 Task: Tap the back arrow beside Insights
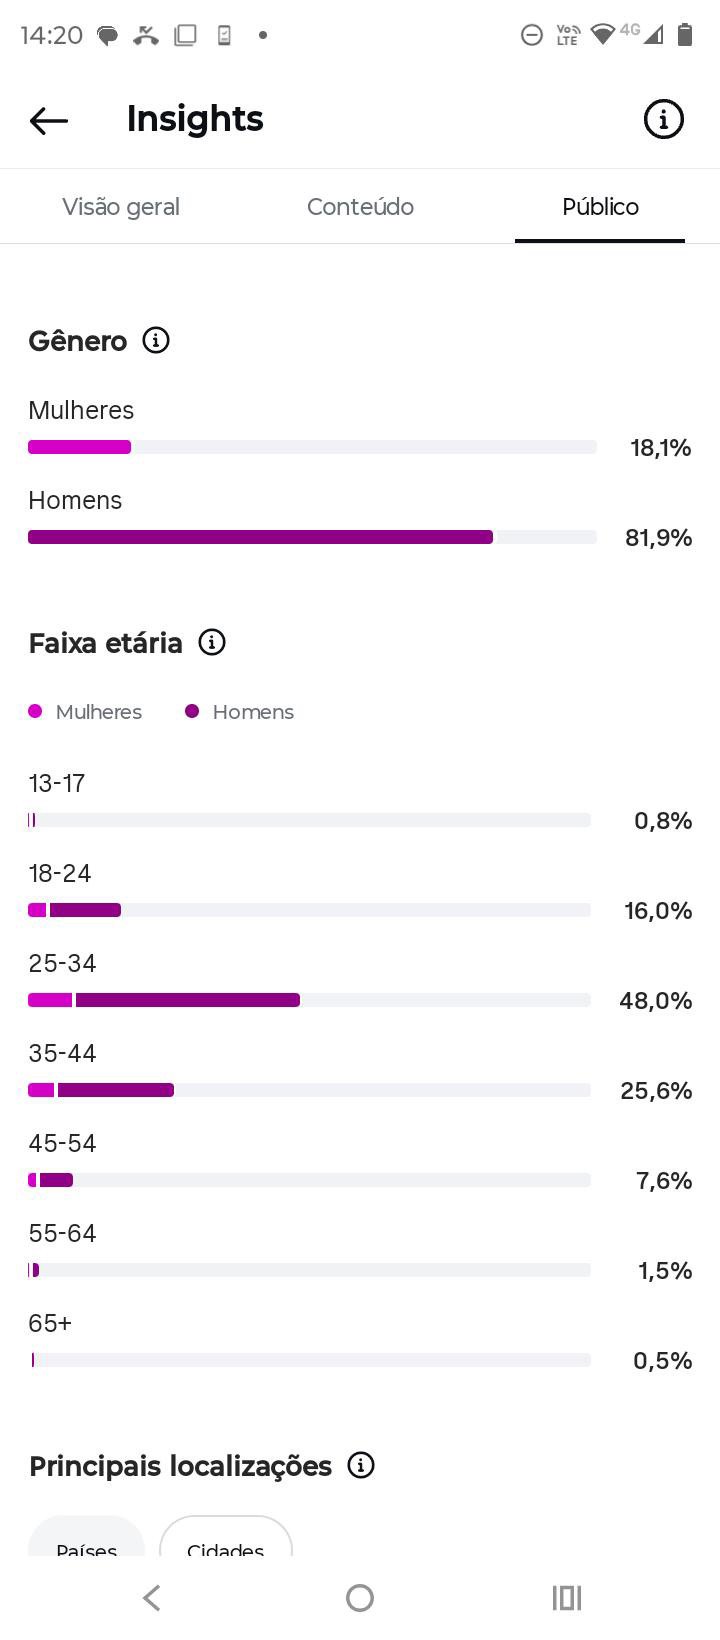(49, 120)
